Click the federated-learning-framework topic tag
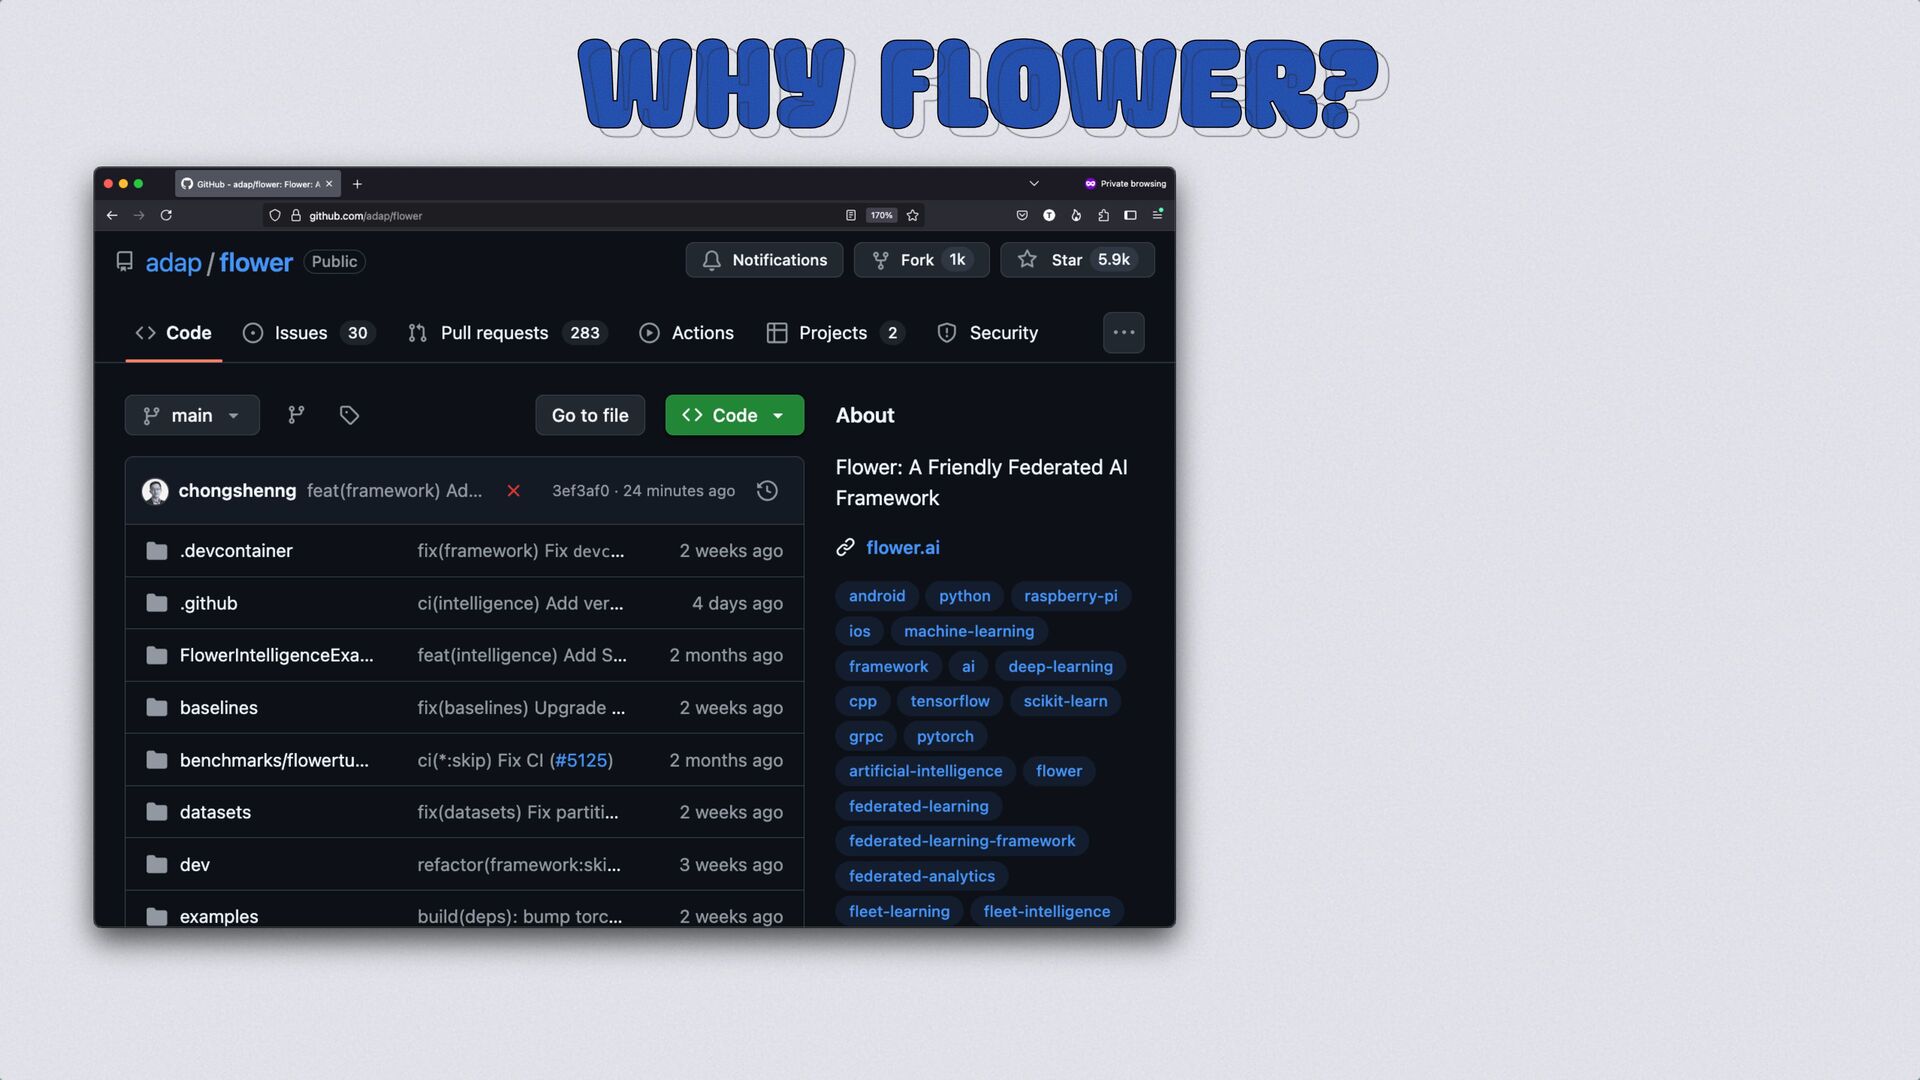 coord(962,841)
